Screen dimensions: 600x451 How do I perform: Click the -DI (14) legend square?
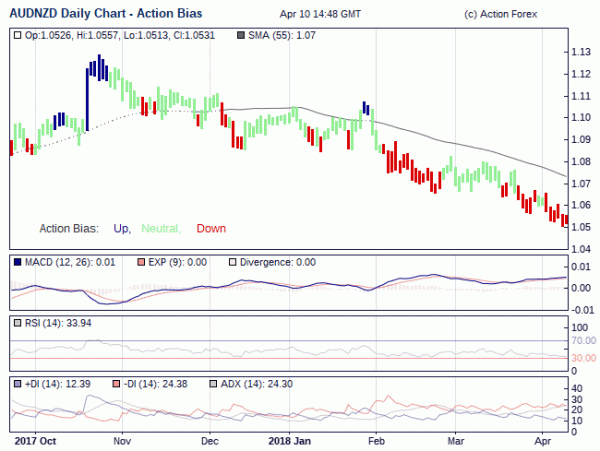tap(117, 384)
